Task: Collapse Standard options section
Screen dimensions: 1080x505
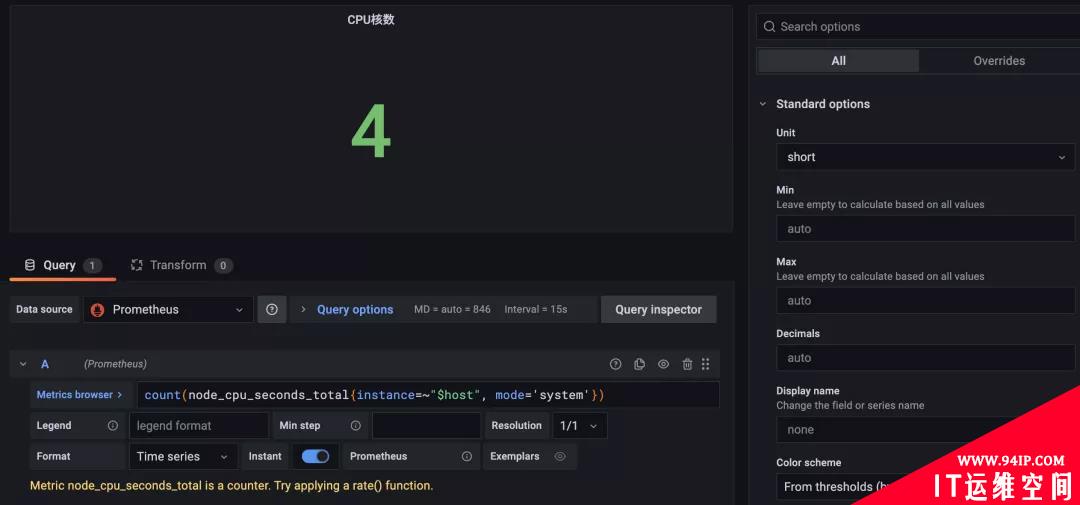Action: [762, 104]
